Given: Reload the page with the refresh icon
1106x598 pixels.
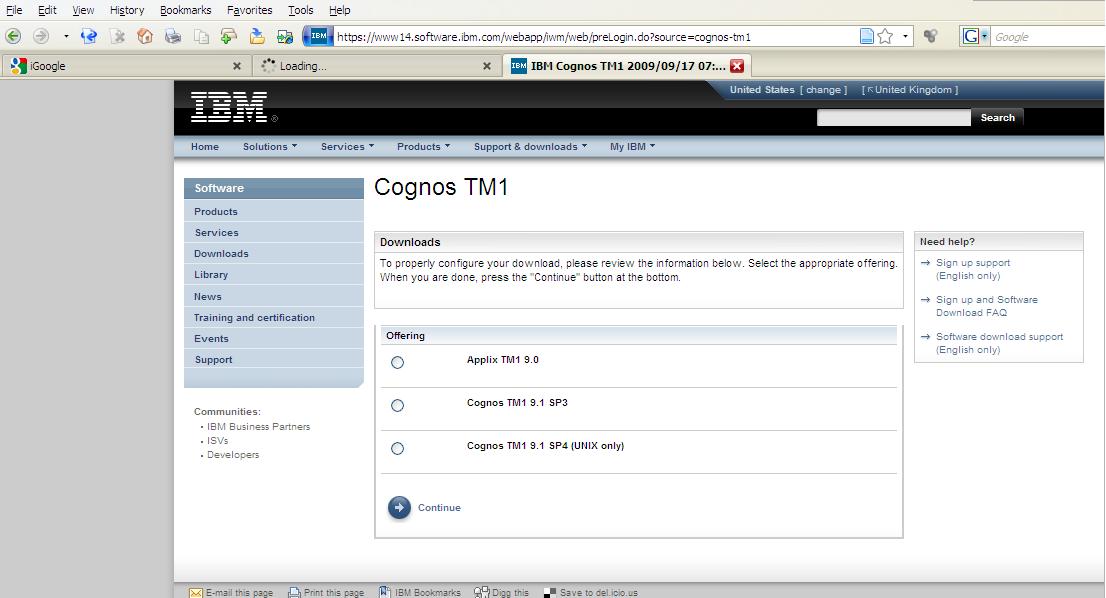Looking at the screenshot, I should click(x=89, y=36).
